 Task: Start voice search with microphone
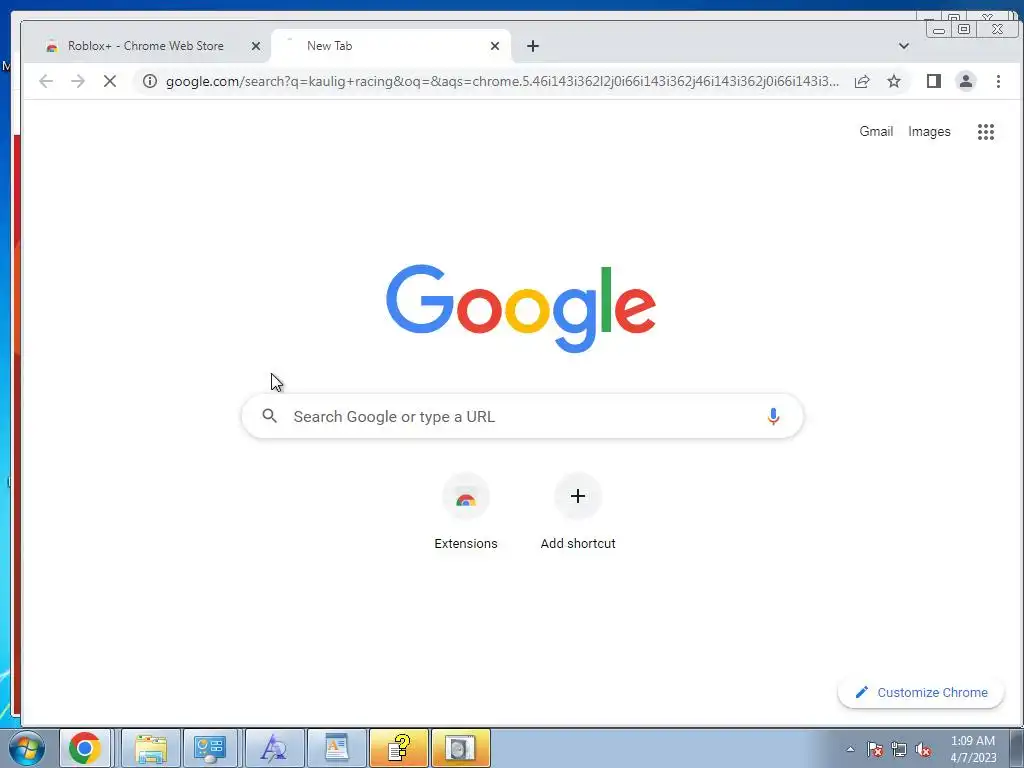(773, 417)
